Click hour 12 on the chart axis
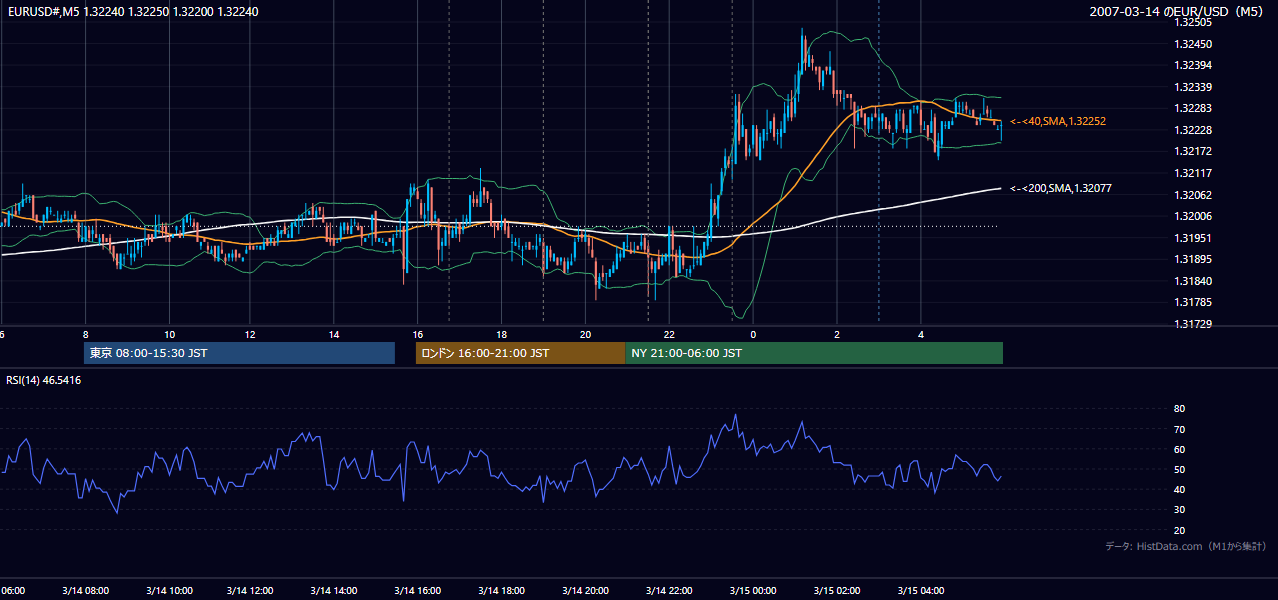 pos(251,334)
